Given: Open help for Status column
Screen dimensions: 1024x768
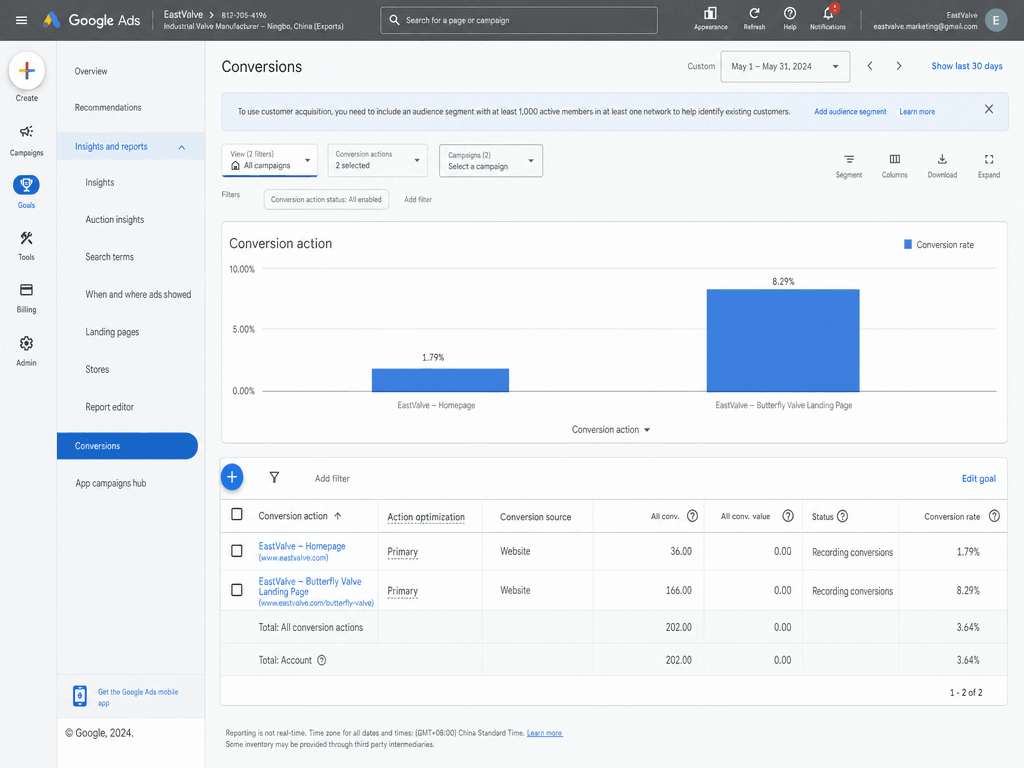Looking at the screenshot, I should point(842,516).
